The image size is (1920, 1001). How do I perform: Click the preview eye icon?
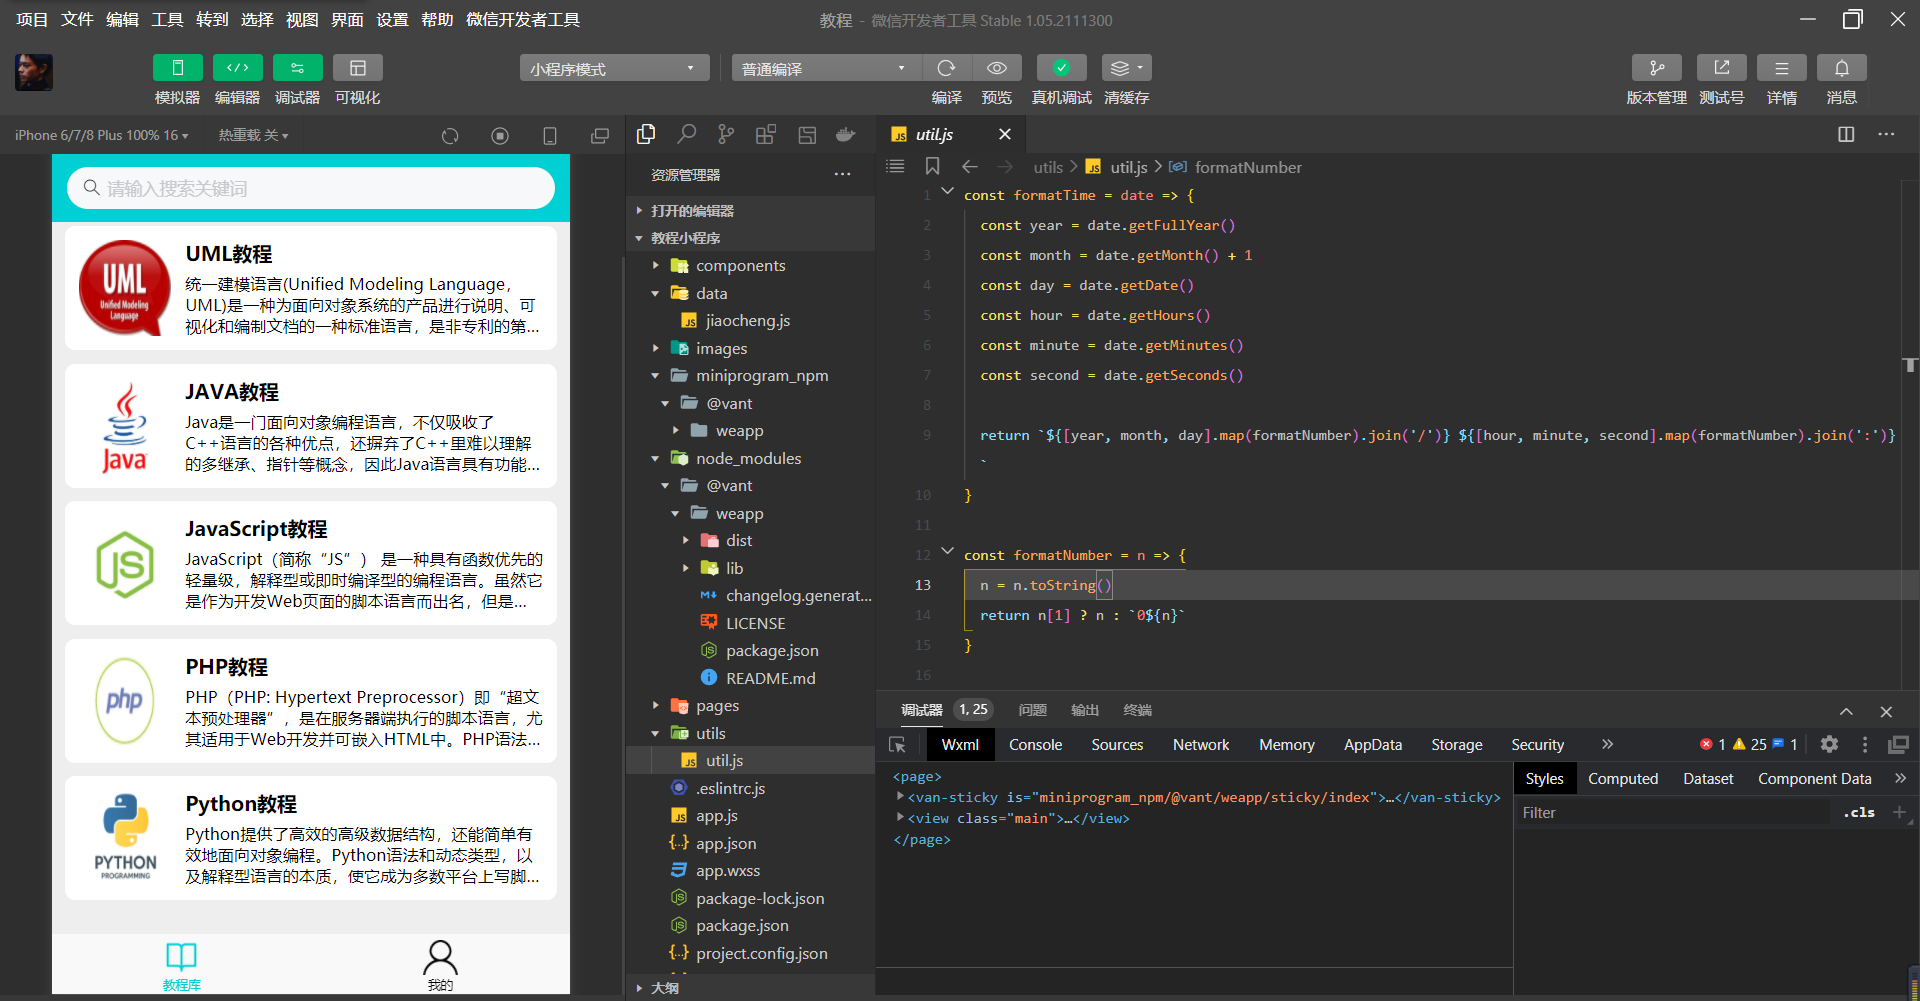(x=996, y=68)
